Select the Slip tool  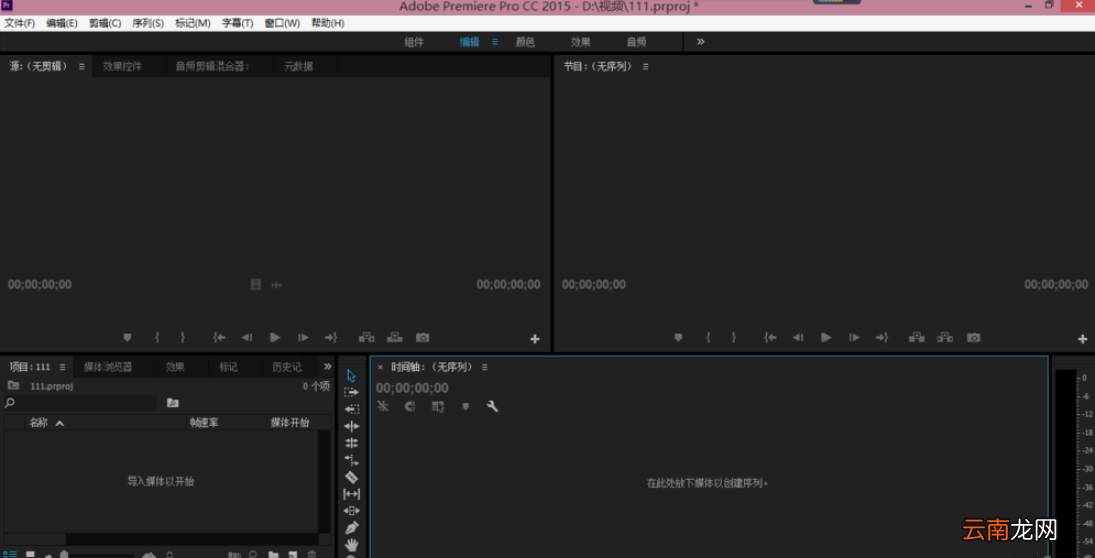tap(351, 494)
